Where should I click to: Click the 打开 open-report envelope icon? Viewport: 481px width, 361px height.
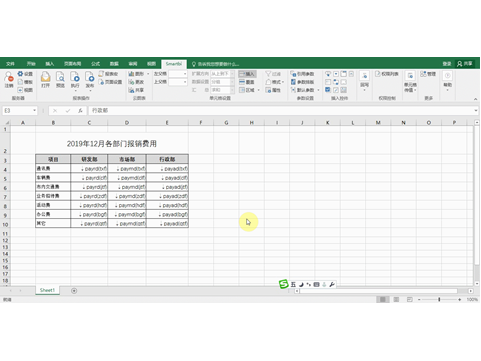click(45, 77)
